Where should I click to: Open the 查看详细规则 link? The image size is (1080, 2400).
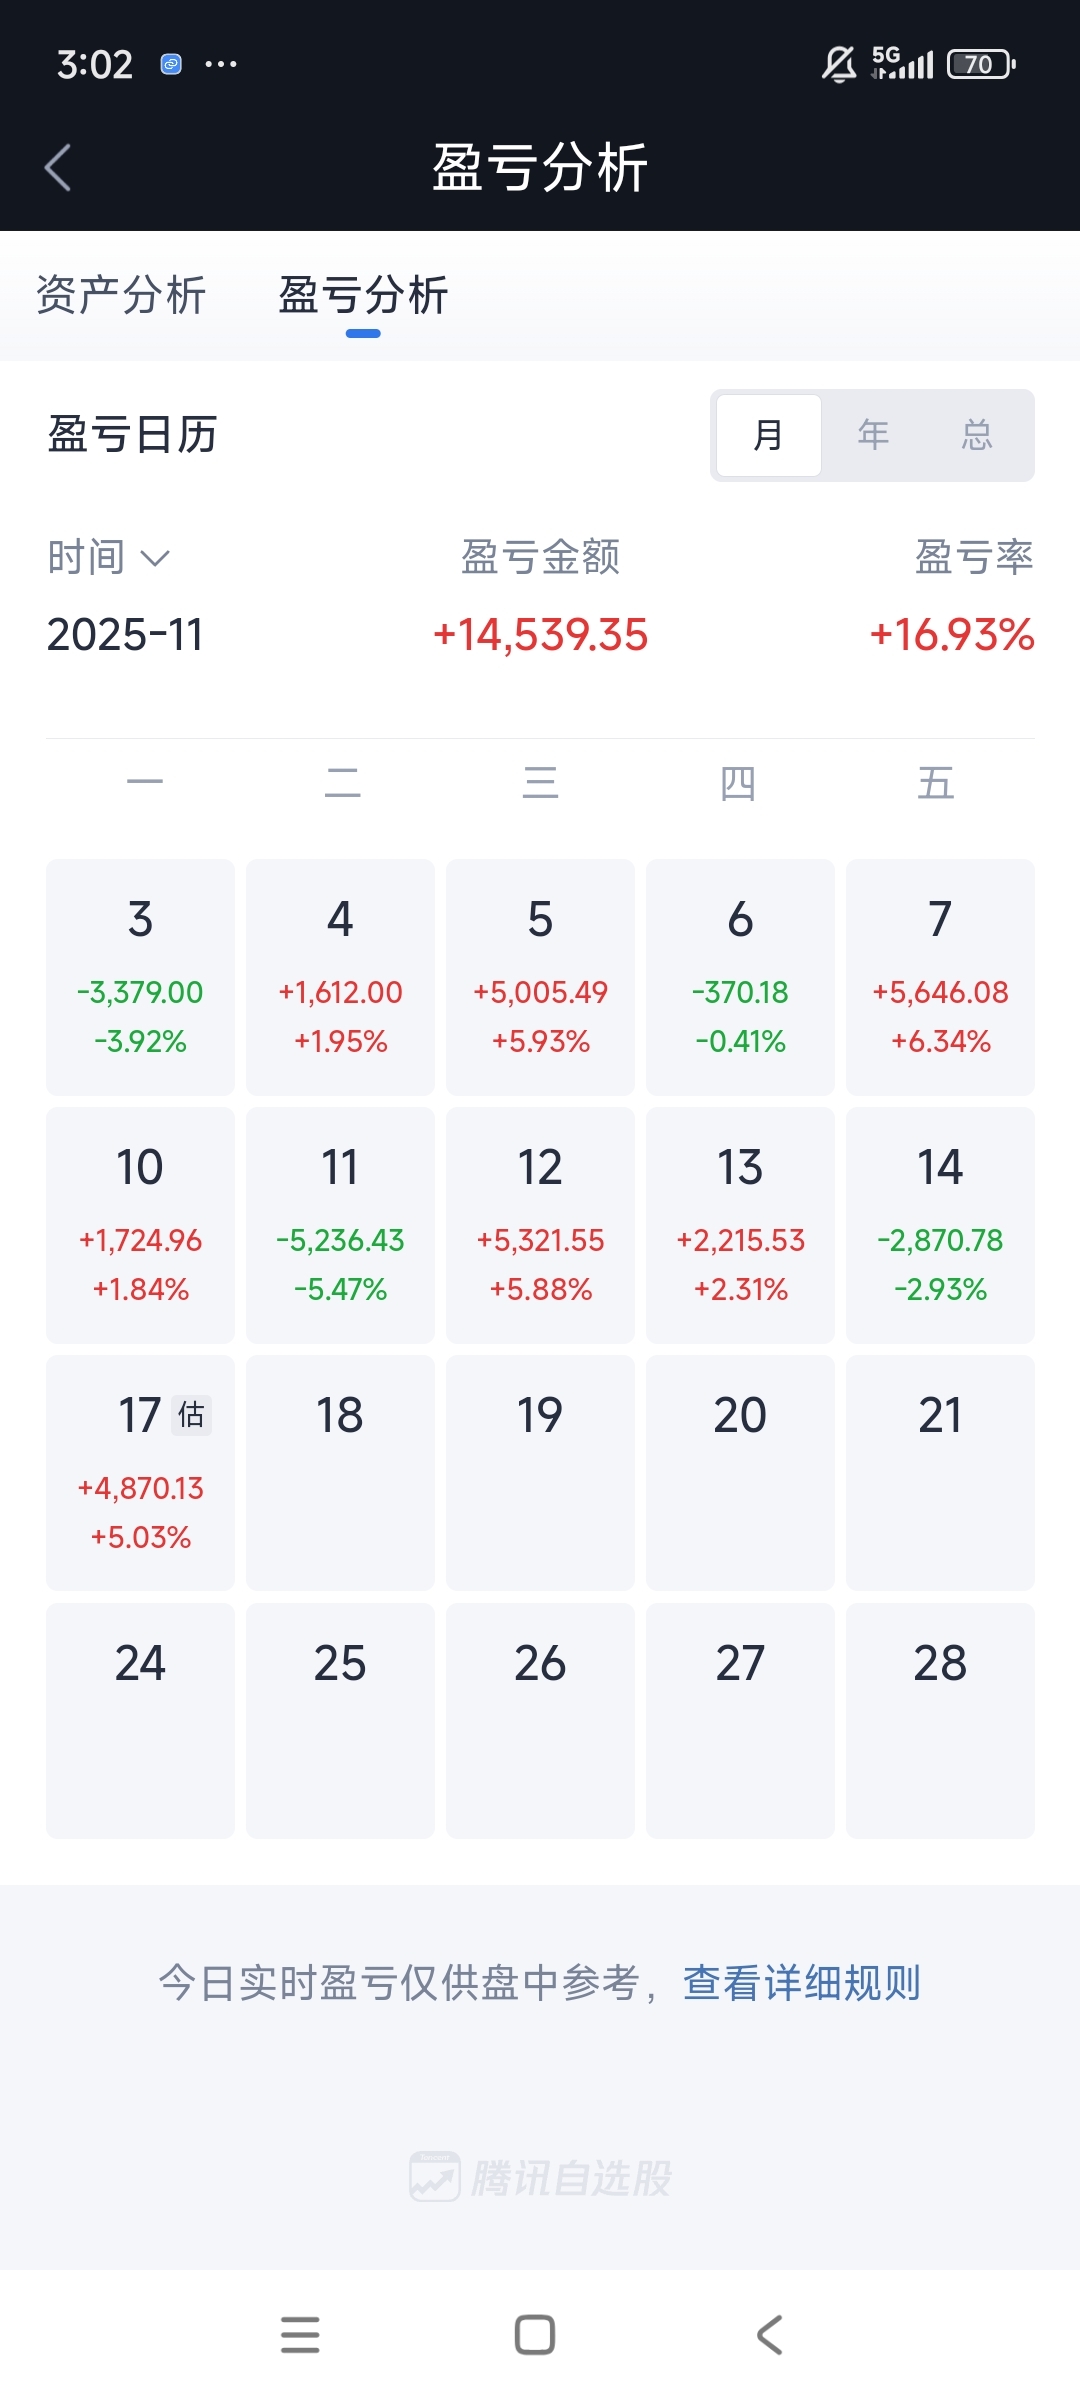tap(801, 1983)
